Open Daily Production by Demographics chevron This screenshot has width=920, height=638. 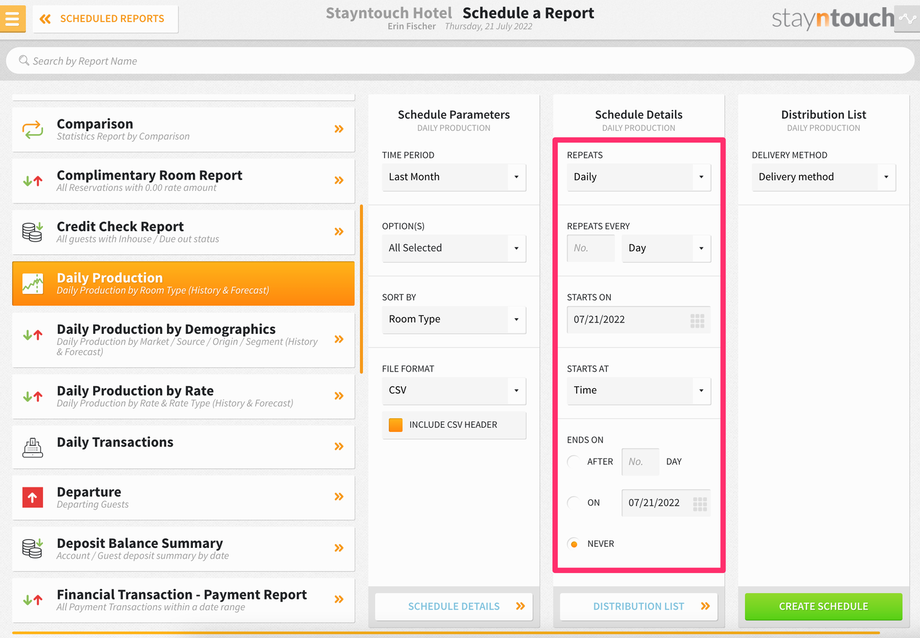point(339,339)
